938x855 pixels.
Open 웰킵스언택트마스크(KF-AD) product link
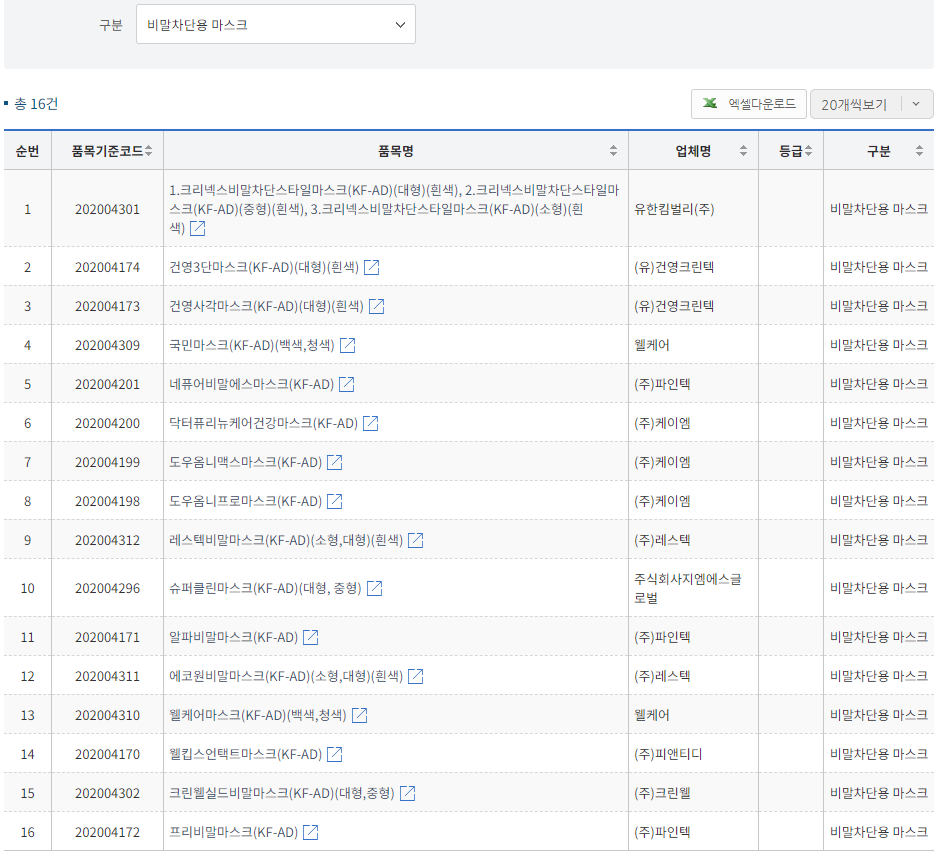245,754
